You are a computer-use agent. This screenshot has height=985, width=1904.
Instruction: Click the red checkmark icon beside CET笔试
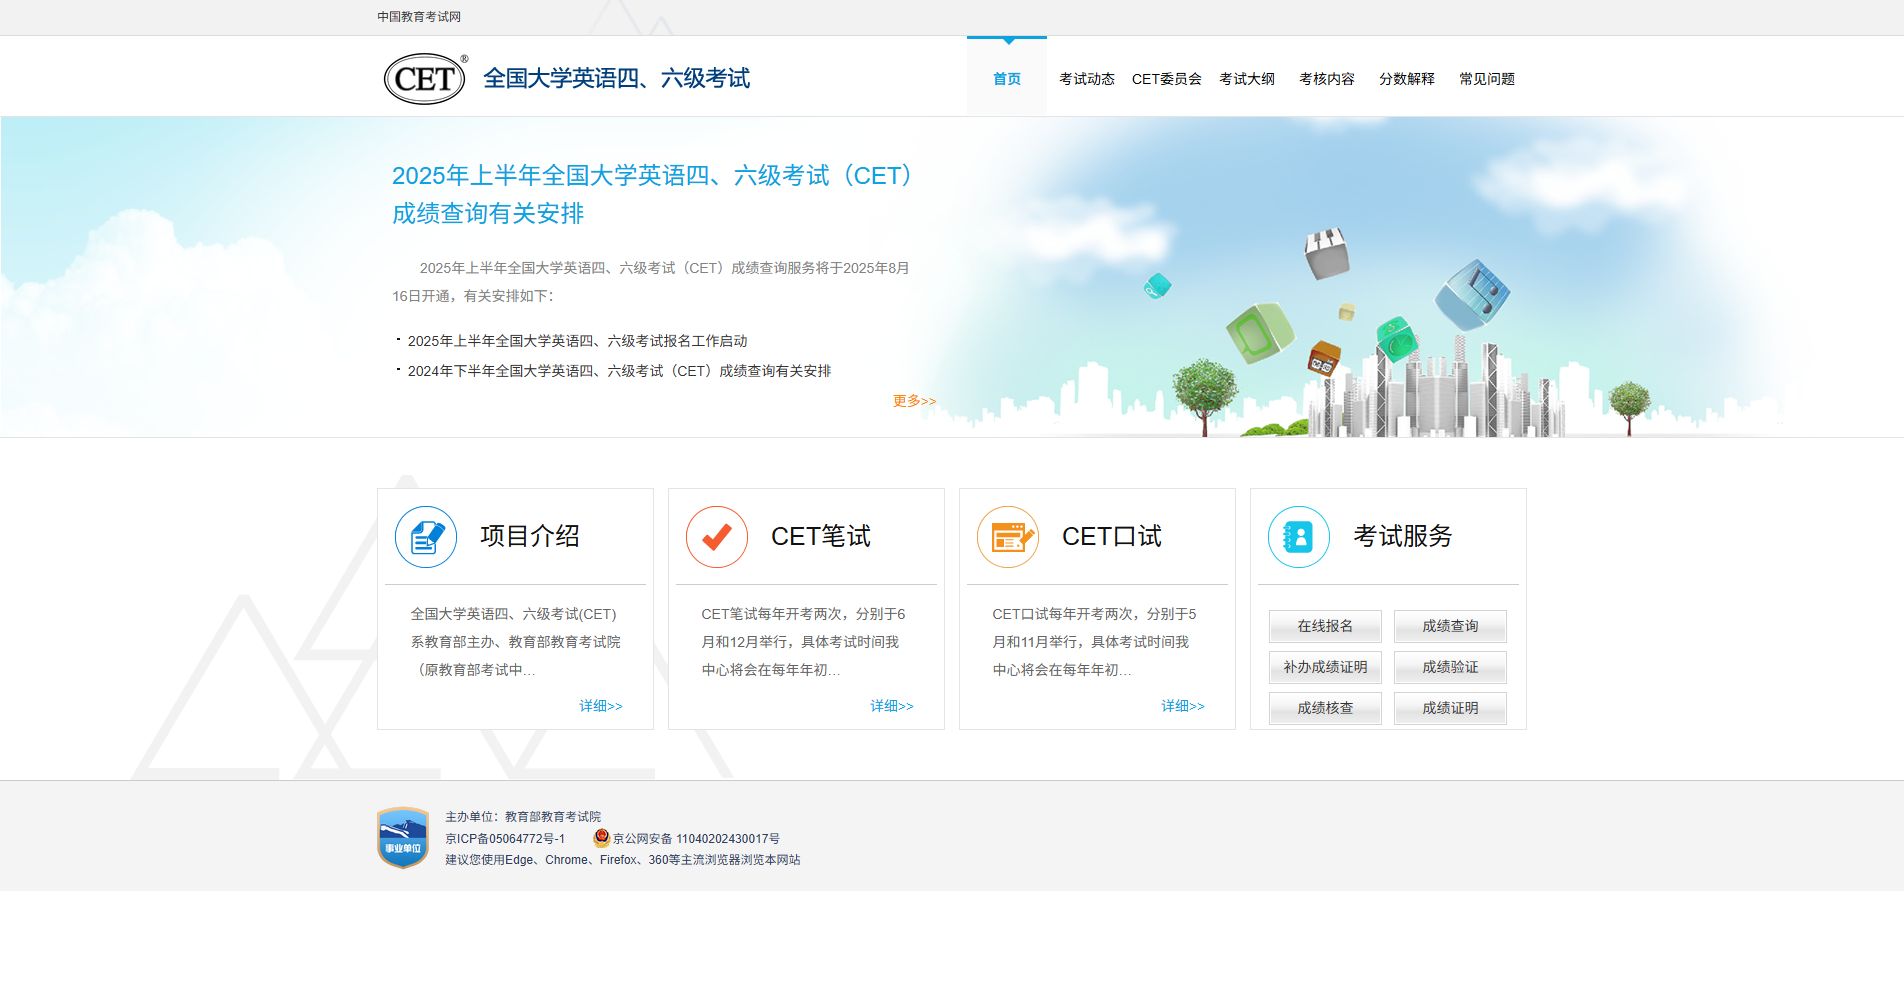click(716, 536)
